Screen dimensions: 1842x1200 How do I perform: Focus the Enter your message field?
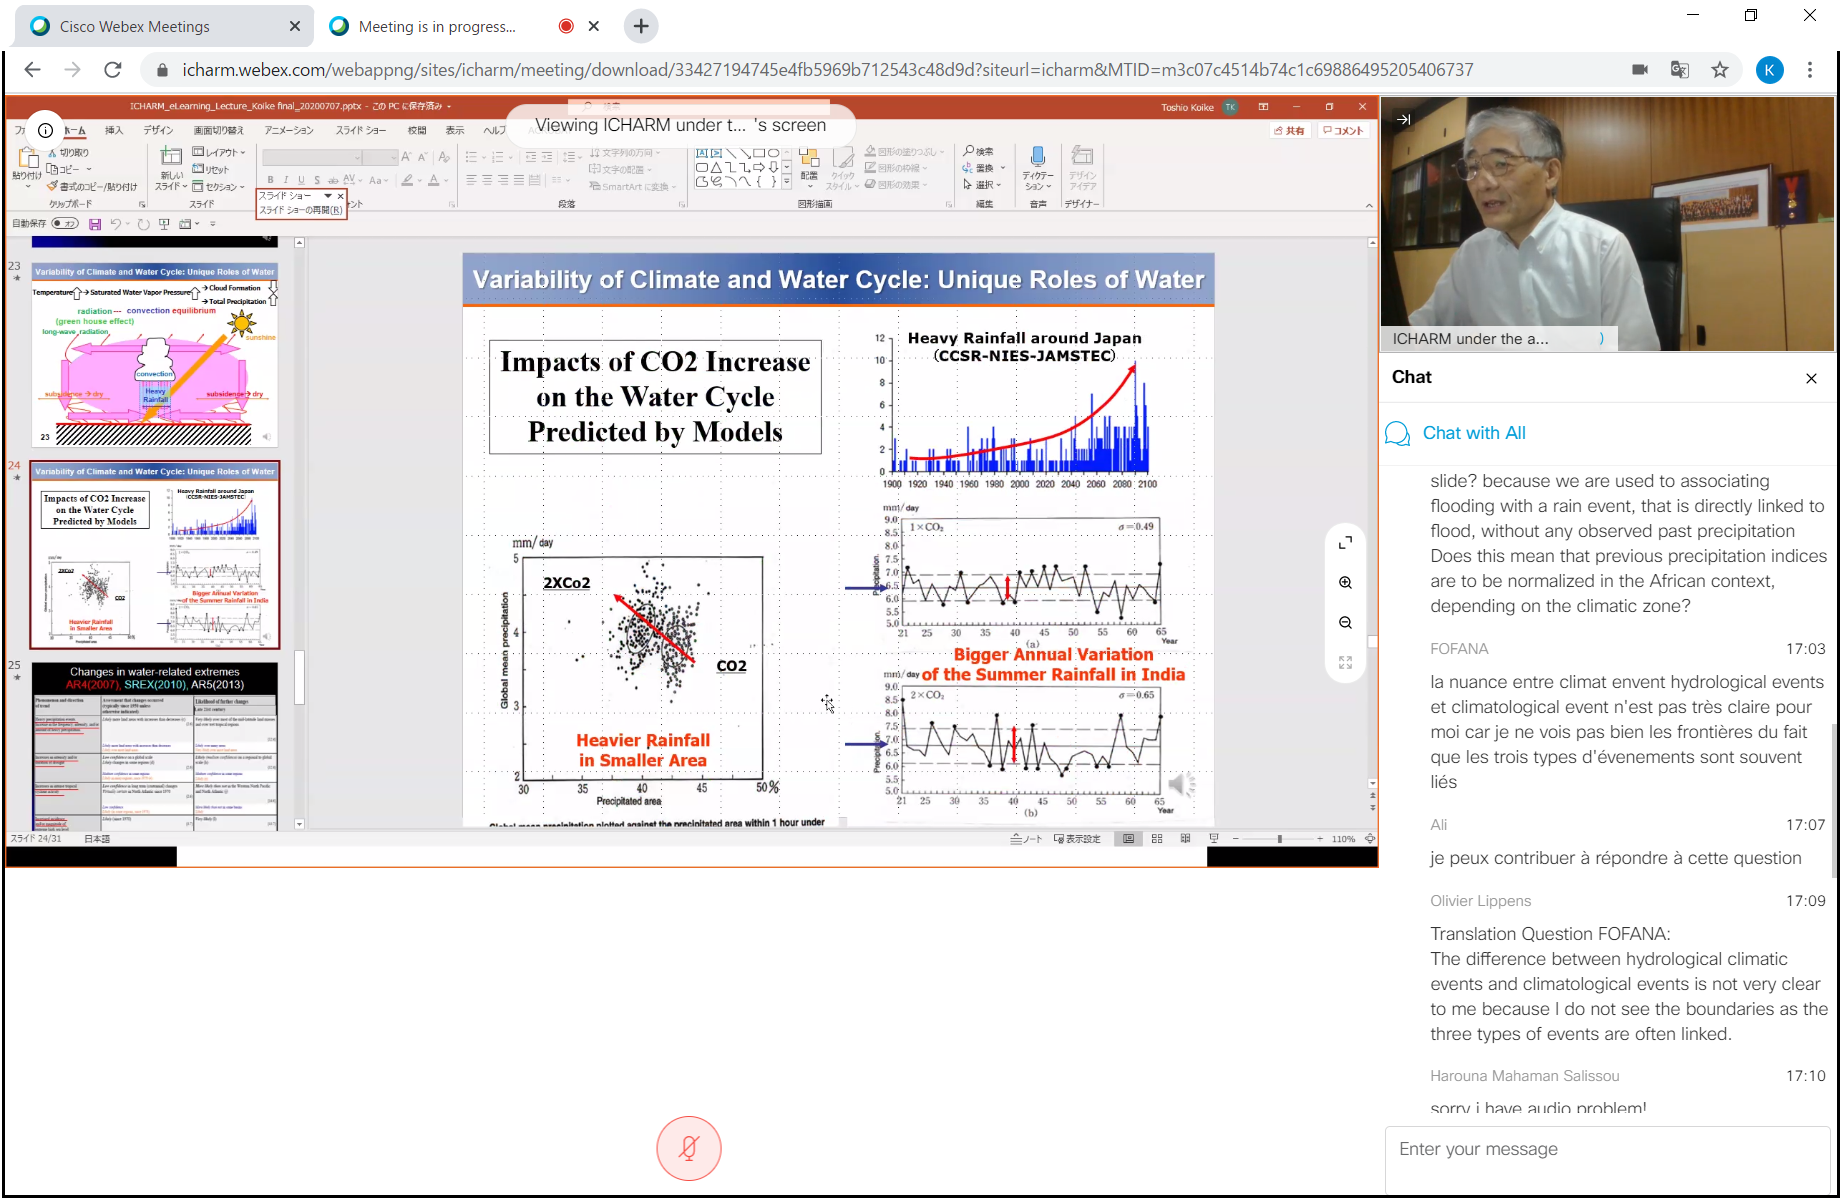pyautogui.click(x=1607, y=1158)
